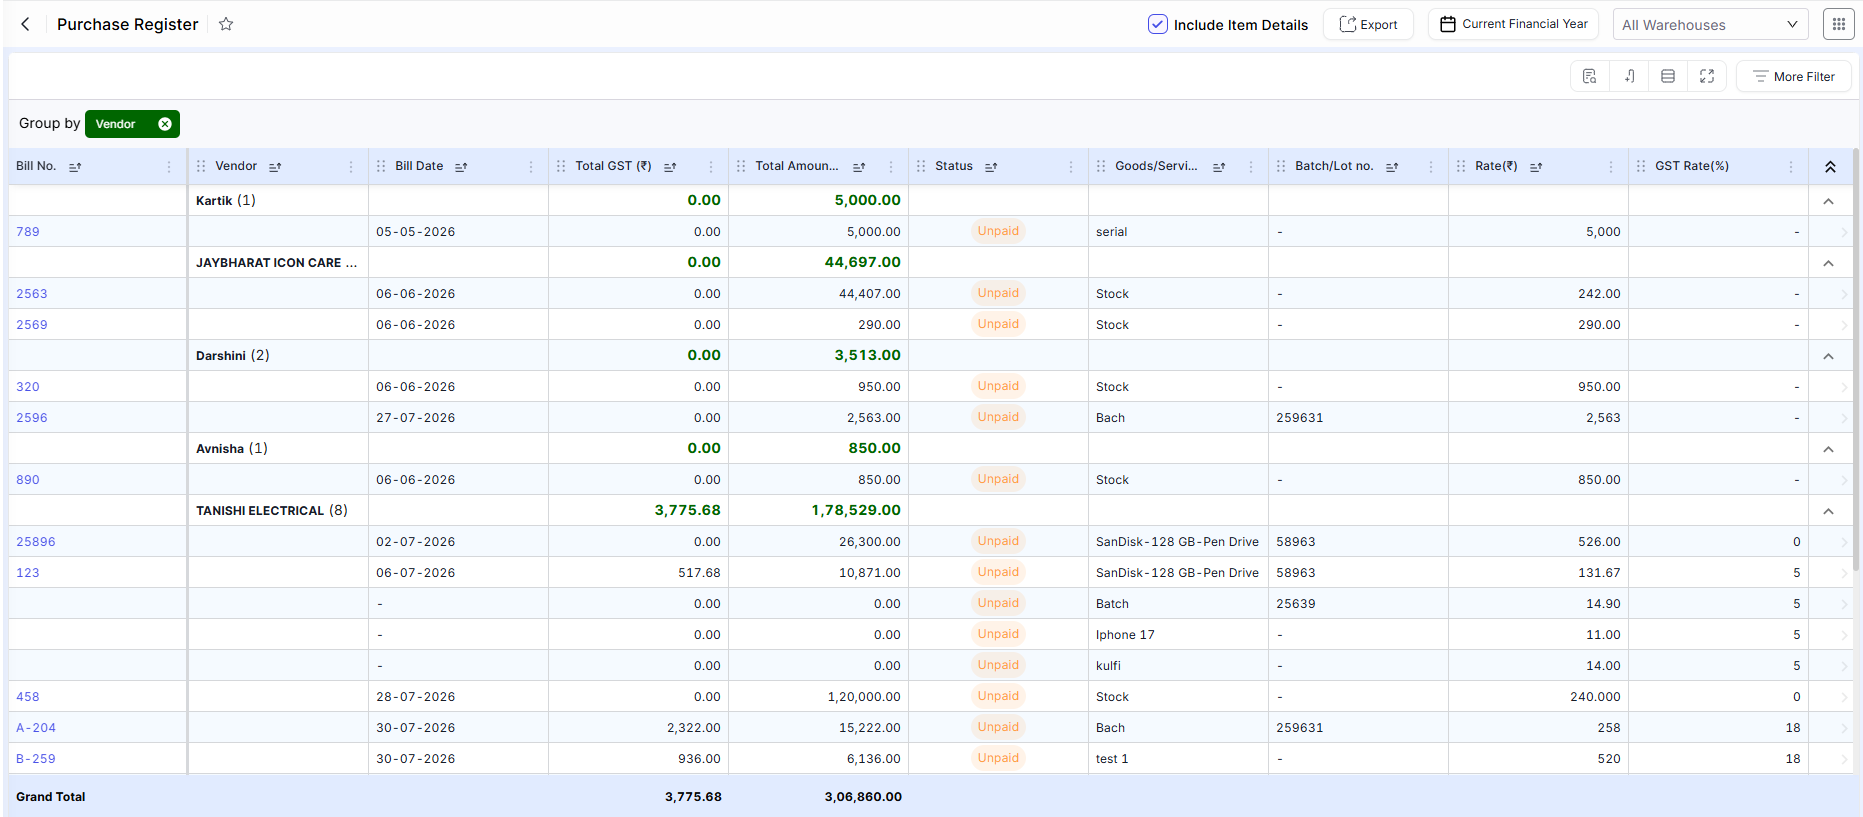The height and width of the screenshot is (817, 1863).
Task: Open the Status column options menu
Action: (1071, 167)
